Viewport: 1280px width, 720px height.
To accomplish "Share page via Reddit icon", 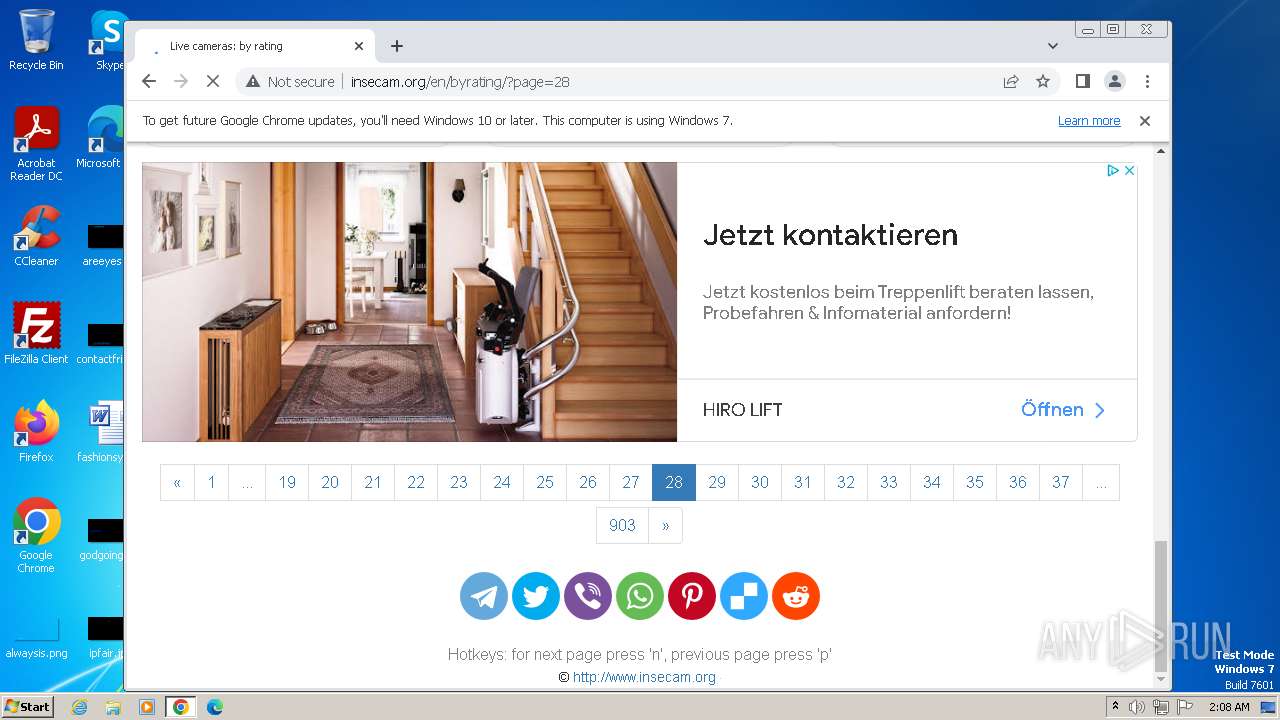I will (796, 596).
